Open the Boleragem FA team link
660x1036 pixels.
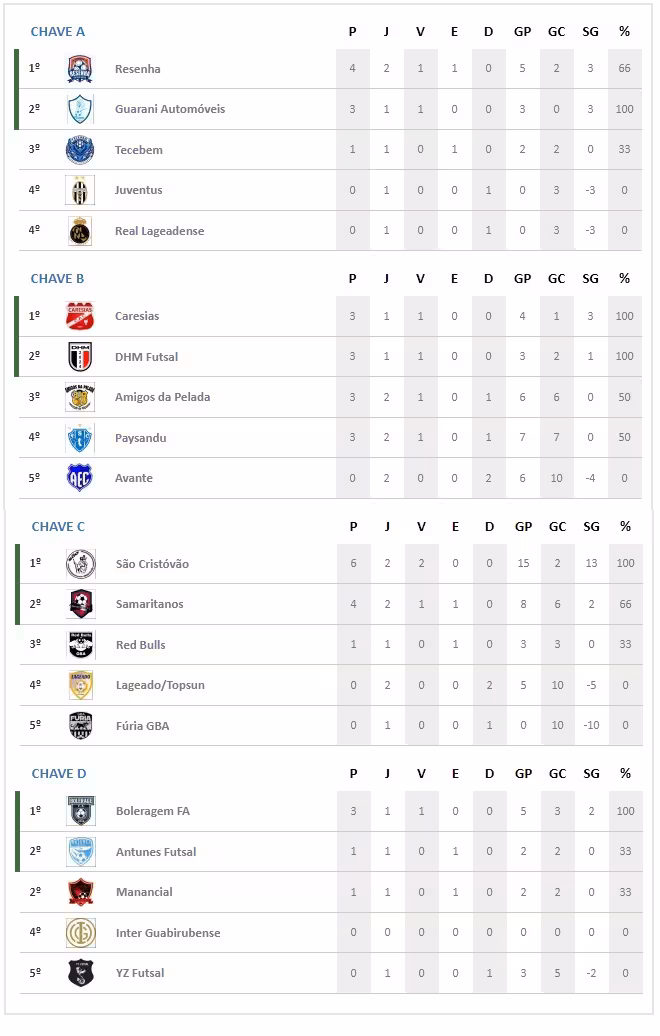point(152,811)
